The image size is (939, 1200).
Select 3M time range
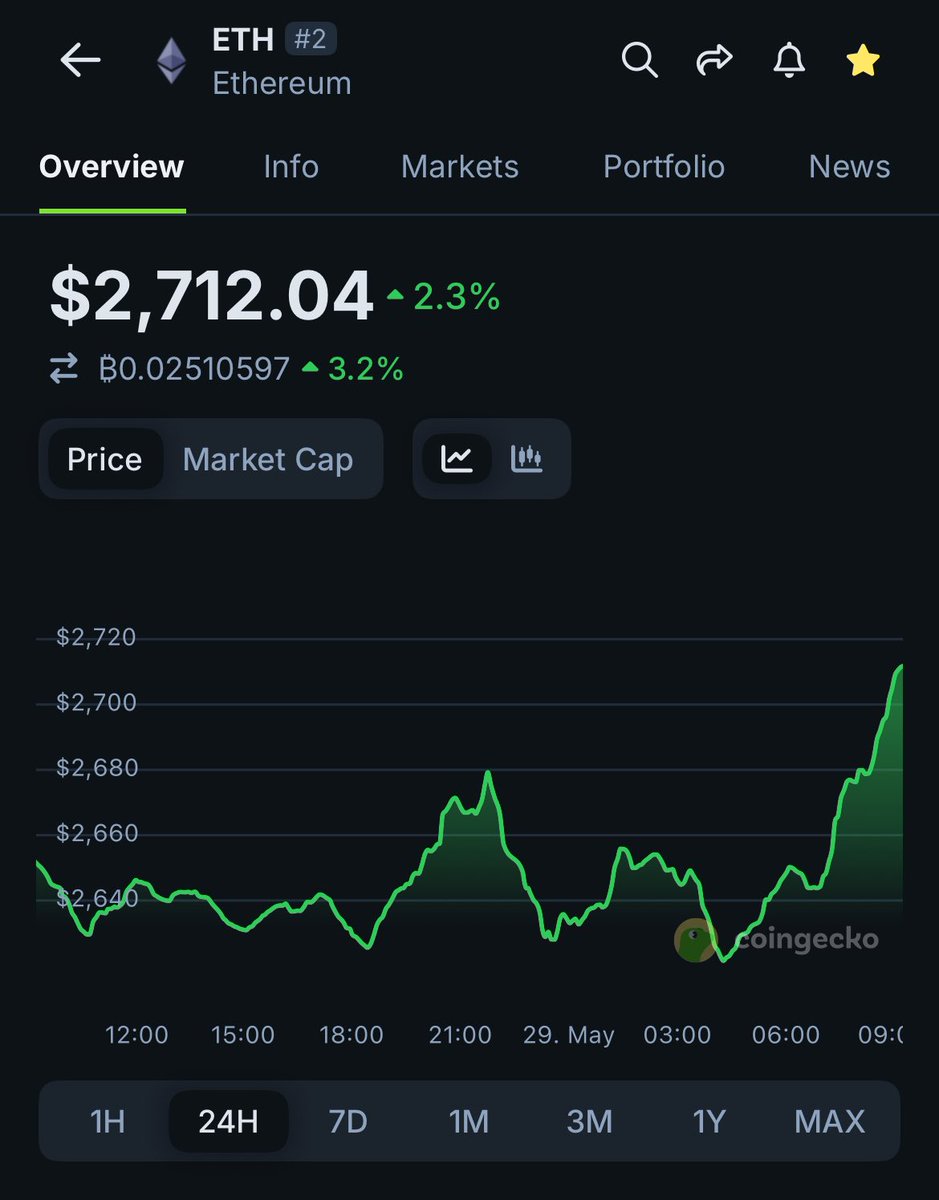point(589,1121)
